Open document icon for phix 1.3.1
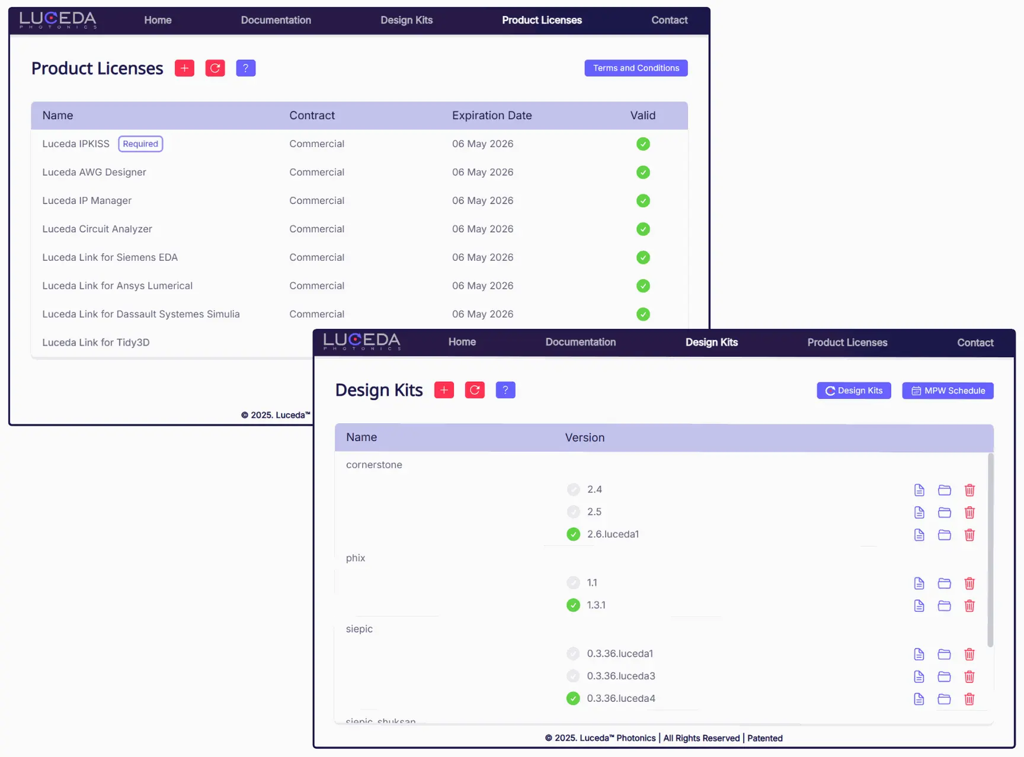Image resolution: width=1024 pixels, height=757 pixels. tap(919, 605)
